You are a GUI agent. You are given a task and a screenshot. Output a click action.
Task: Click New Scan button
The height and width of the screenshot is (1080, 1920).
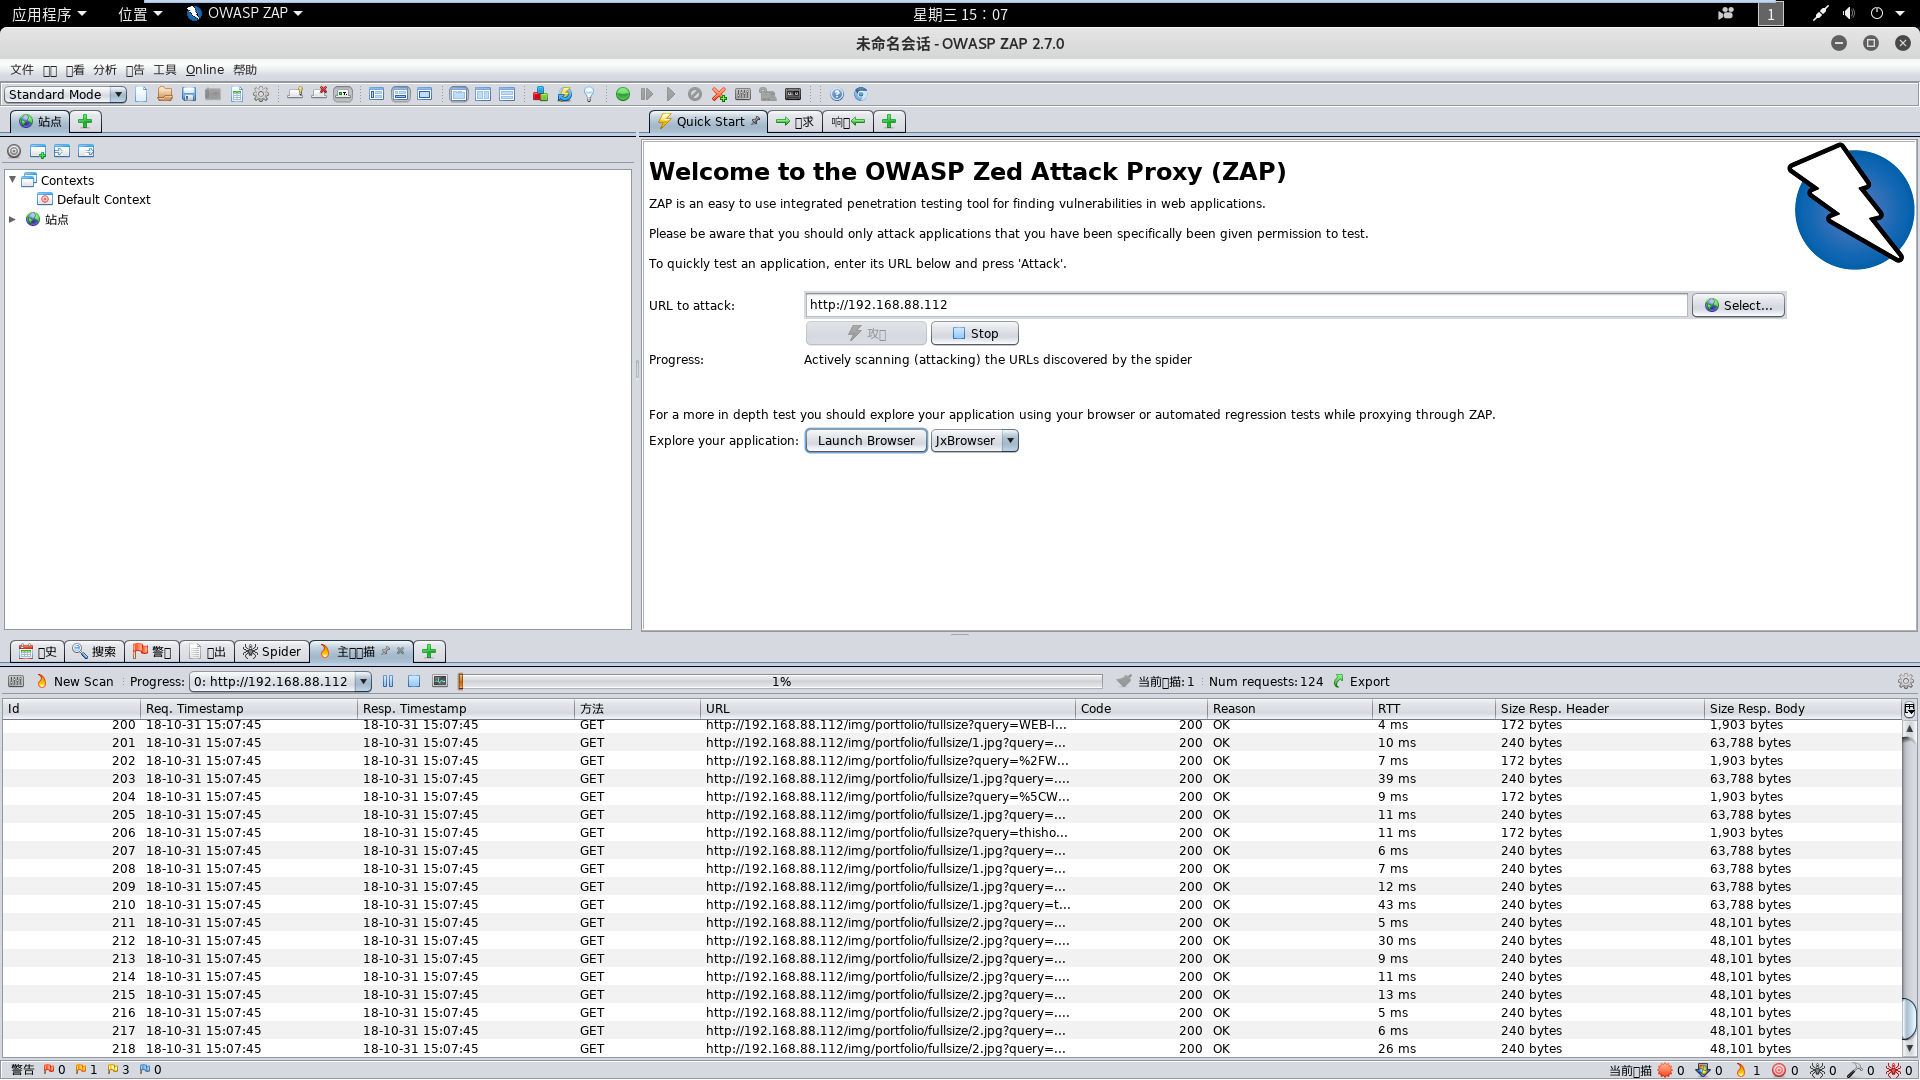[75, 681]
